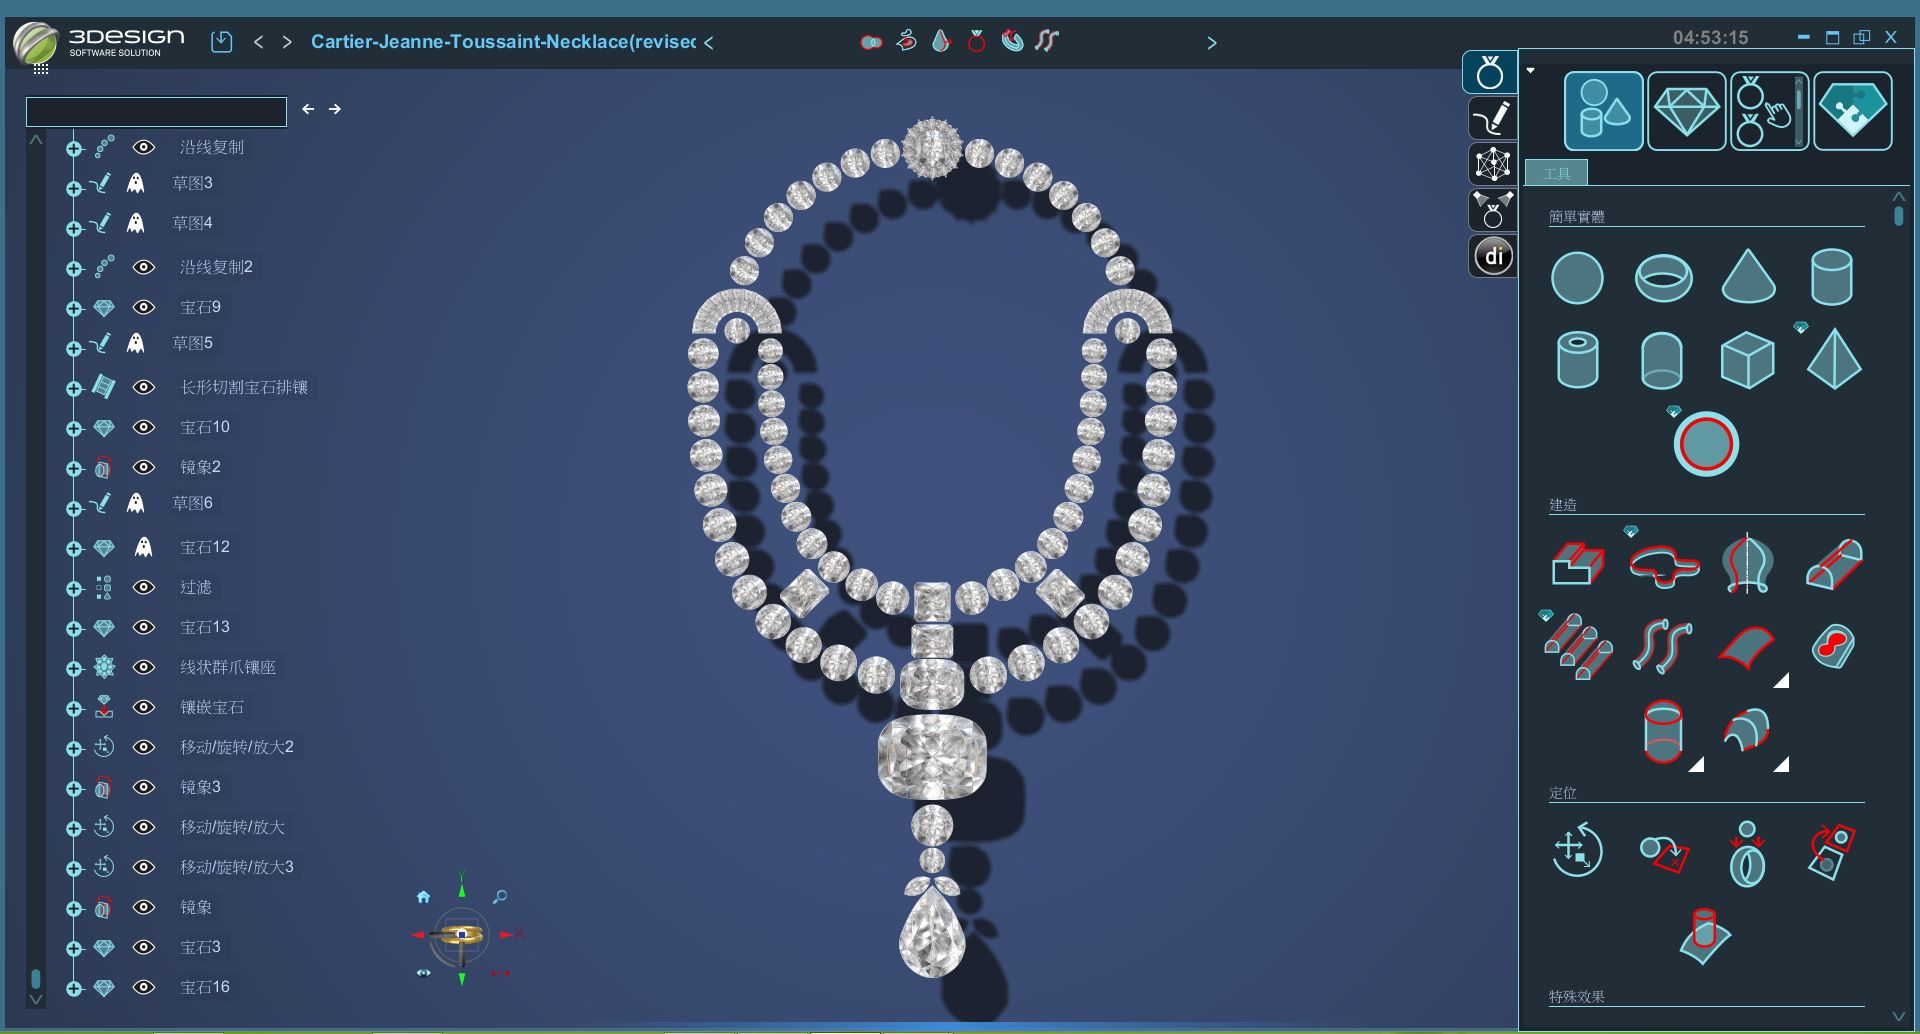Click the 3D orientation view gizmo ring
1920x1034 pixels.
(x=461, y=935)
